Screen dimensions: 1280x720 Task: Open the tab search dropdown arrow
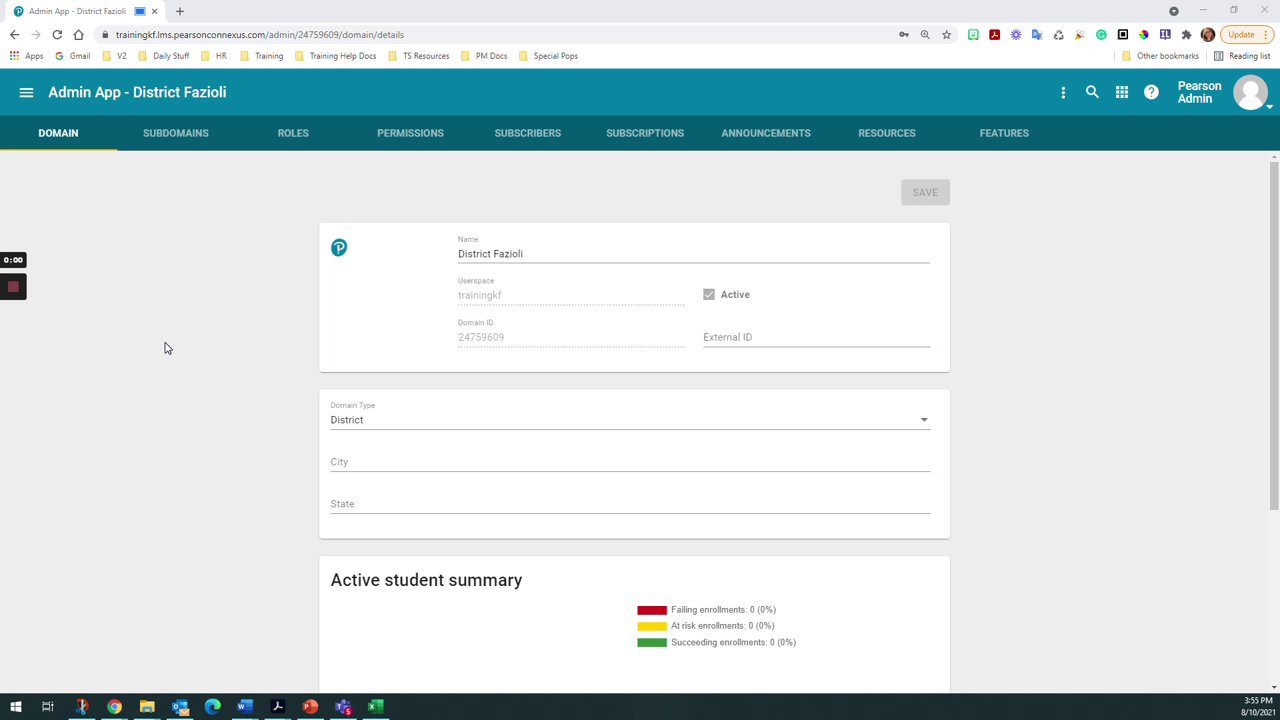(x=1174, y=11)
